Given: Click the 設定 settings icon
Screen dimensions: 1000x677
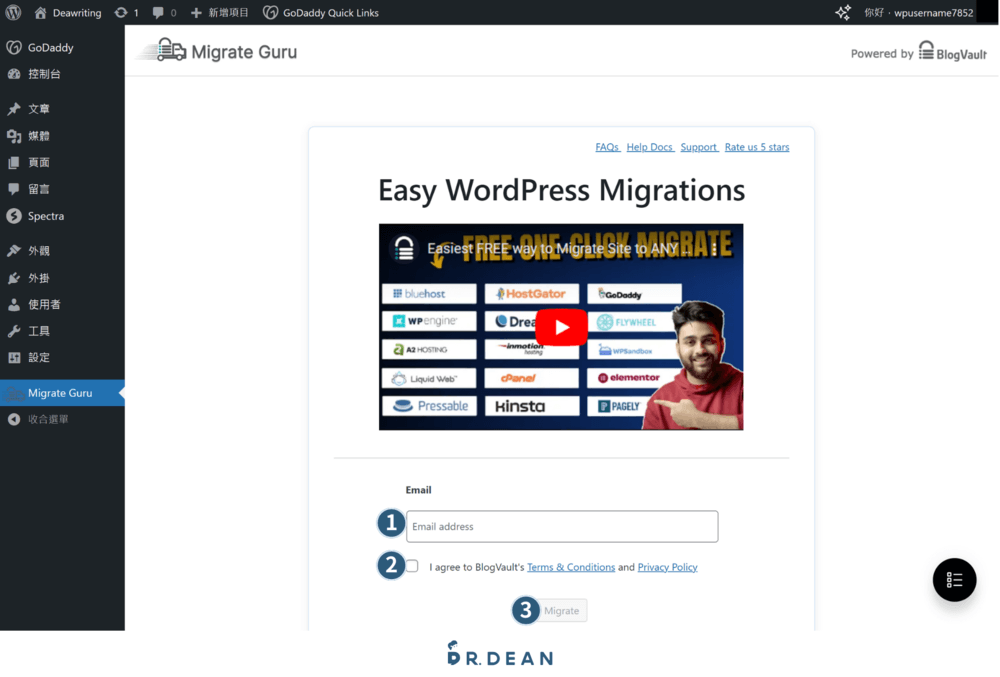Looking at the screenshot, I should (14, 358).
